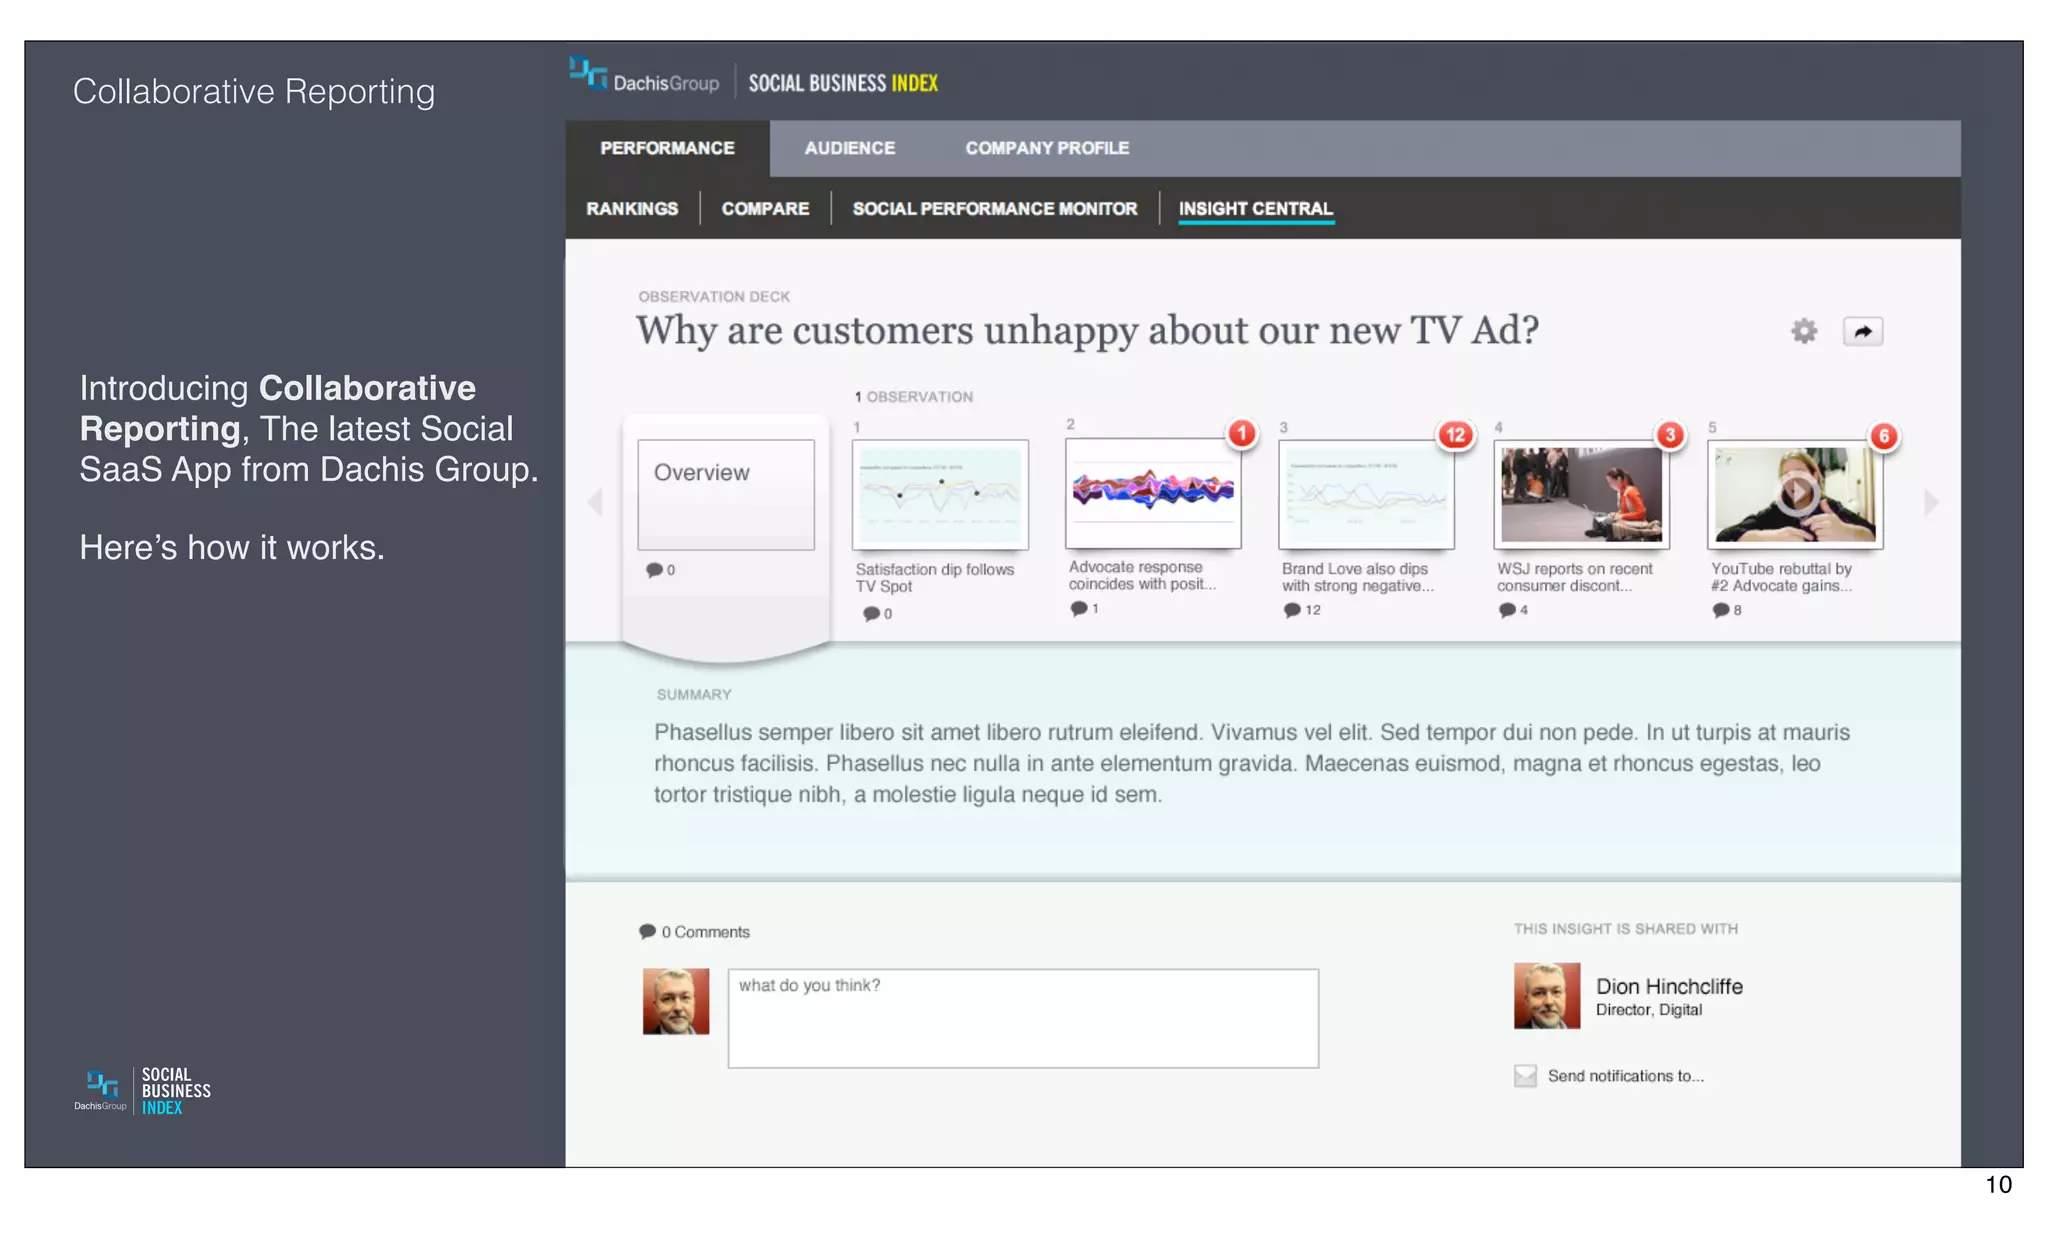The height and width of the screenshot is (1243, 2048).
Task: Click comment bubble under Overview card
Action: 654,569
